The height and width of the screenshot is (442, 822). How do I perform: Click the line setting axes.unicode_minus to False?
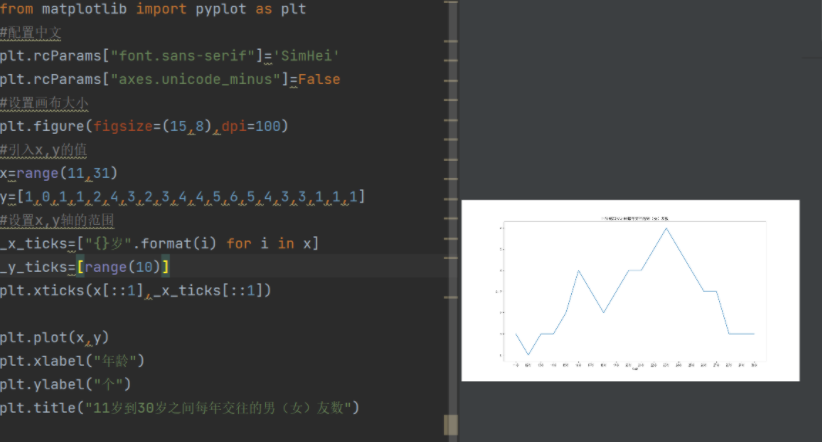[170, 79]
